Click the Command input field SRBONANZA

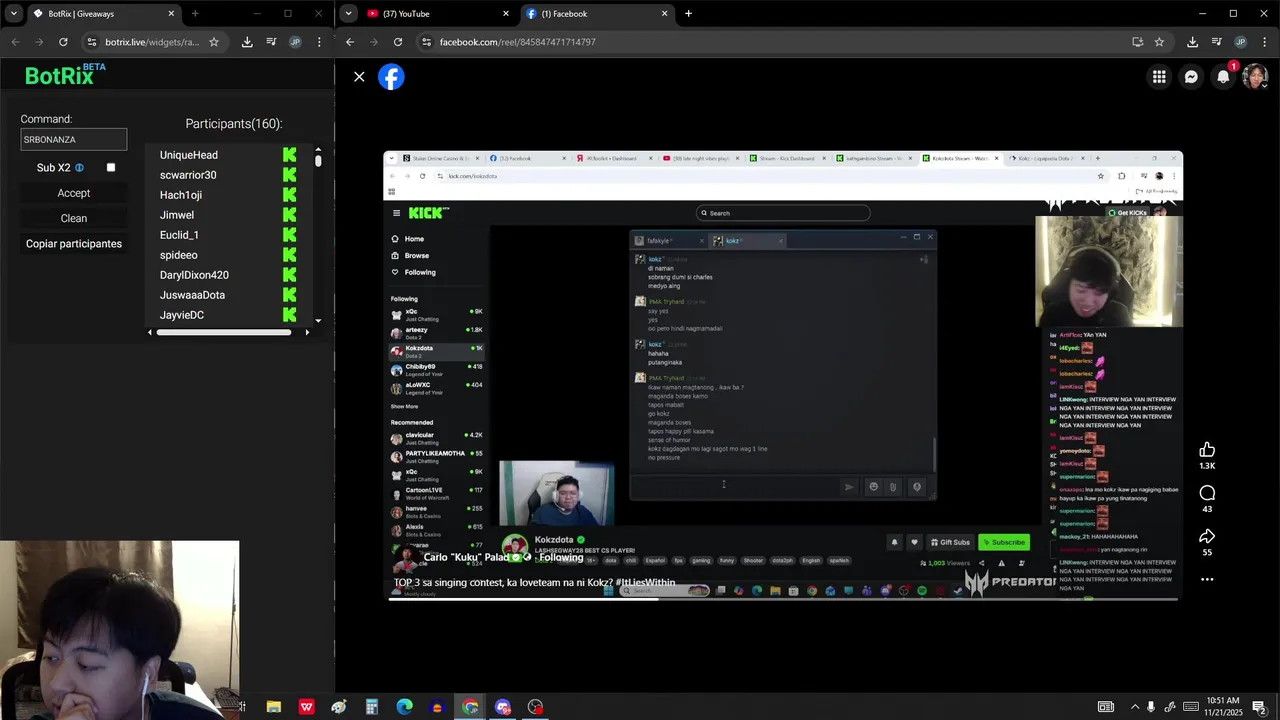(x=74, y=140)
